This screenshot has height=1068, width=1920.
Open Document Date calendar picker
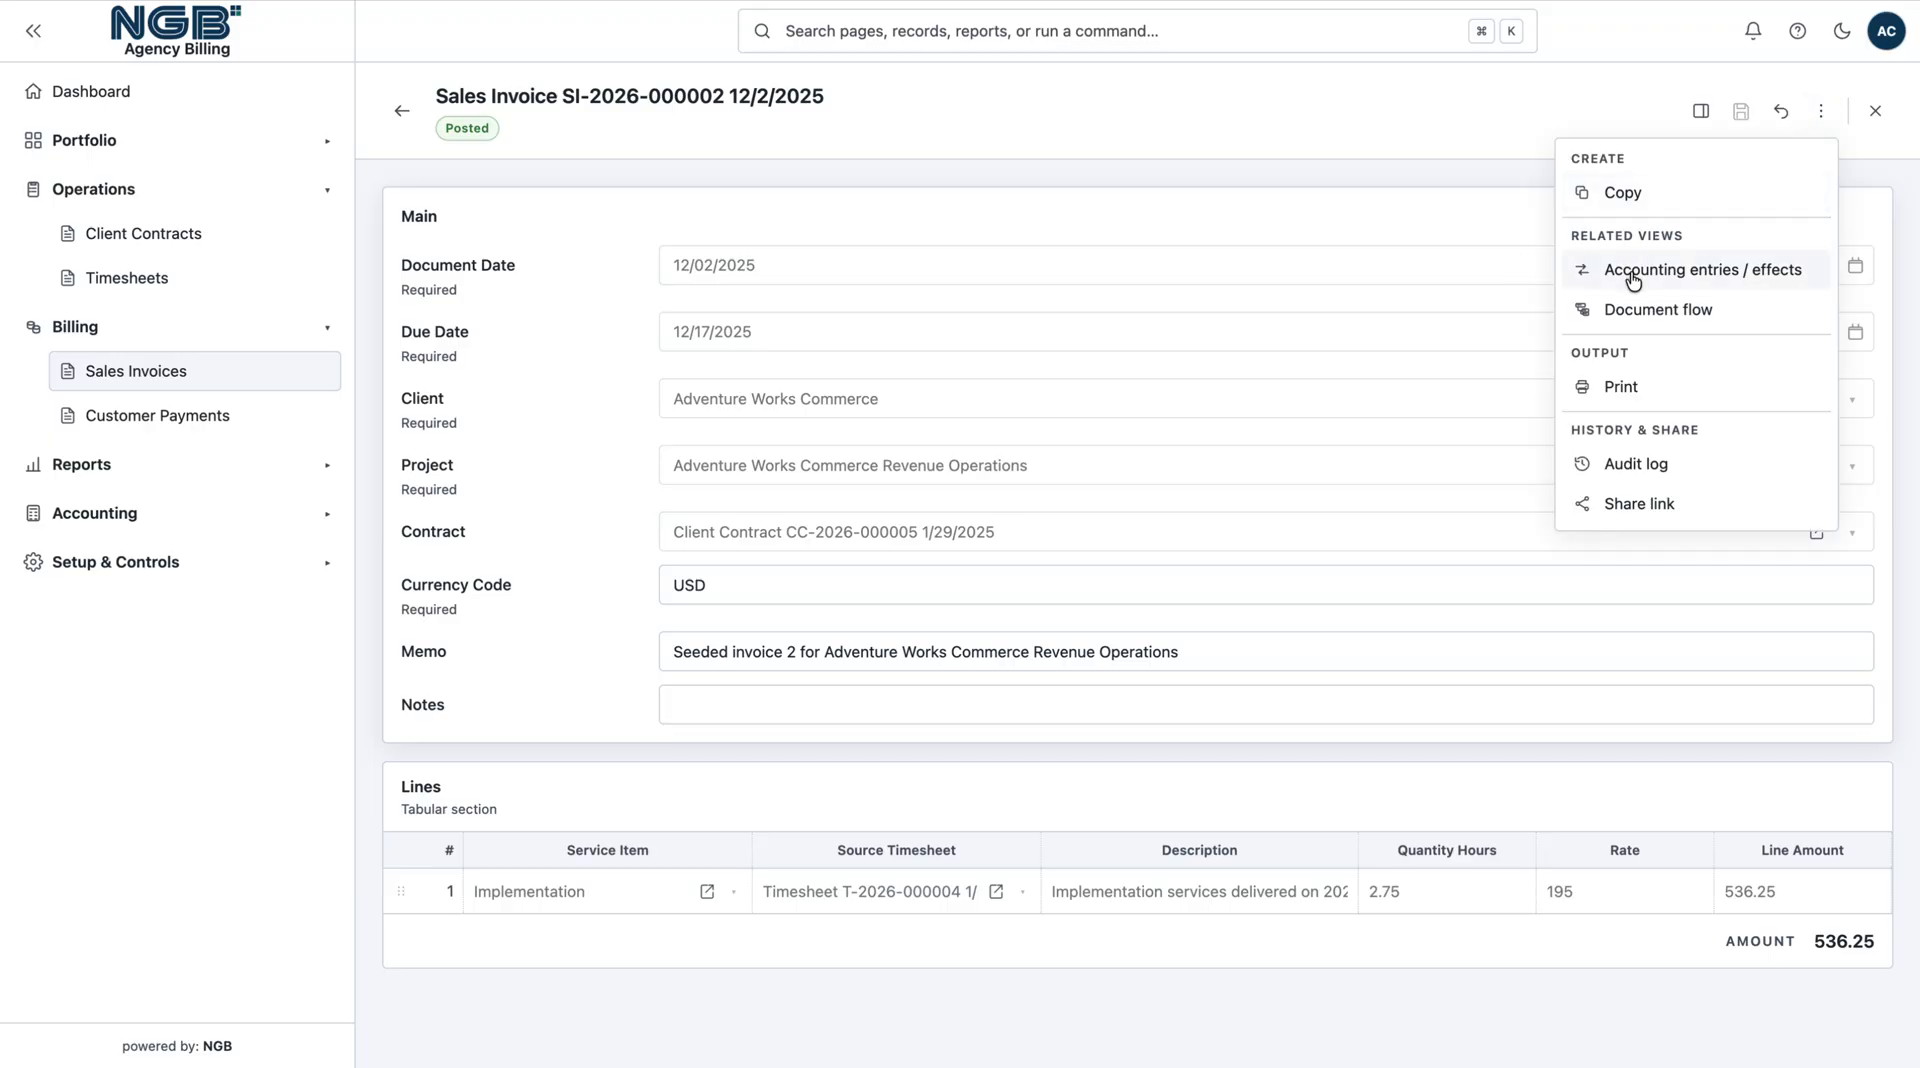(x=1855, y=266)
